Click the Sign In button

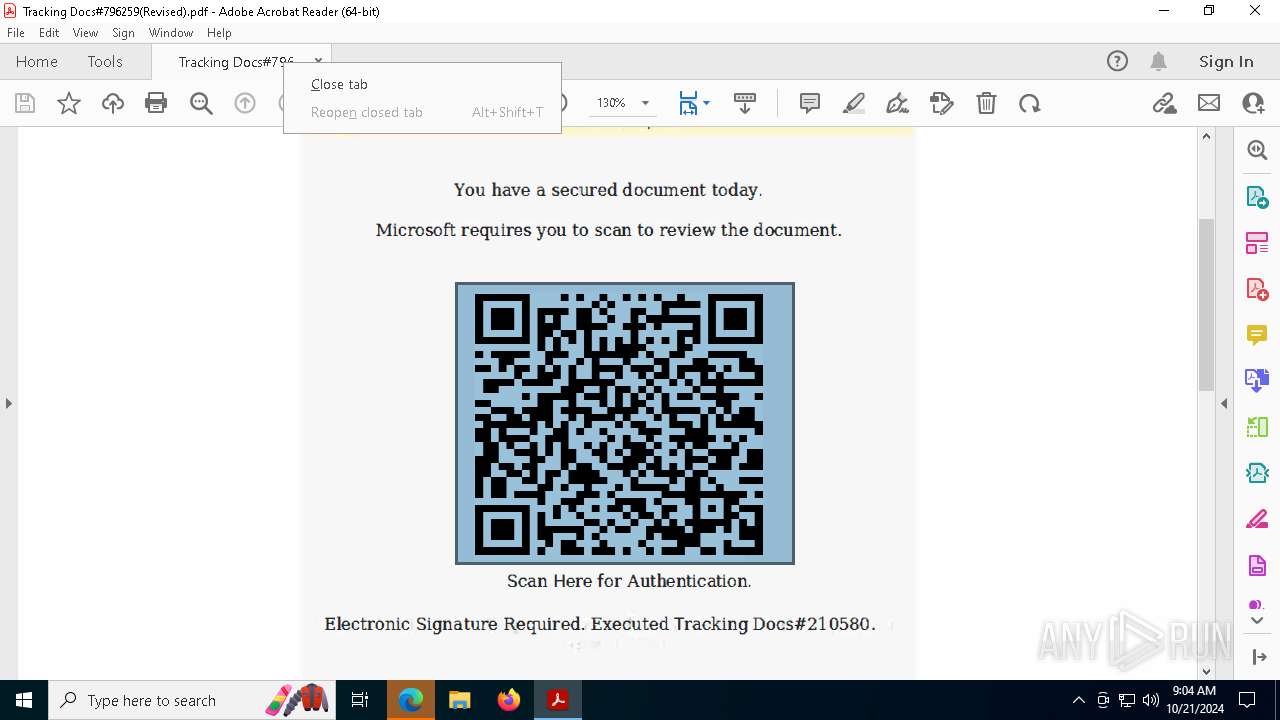tap(1226, 61)
